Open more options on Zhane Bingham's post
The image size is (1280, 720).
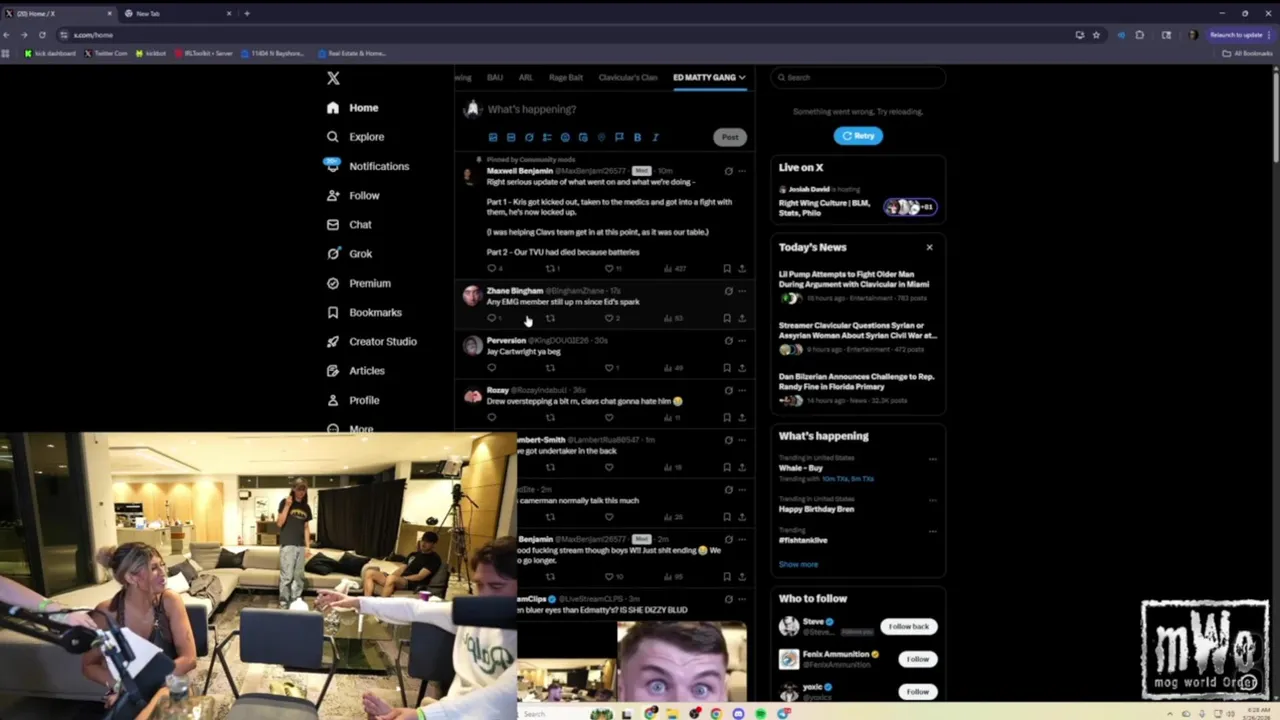[x=742, y=291]
